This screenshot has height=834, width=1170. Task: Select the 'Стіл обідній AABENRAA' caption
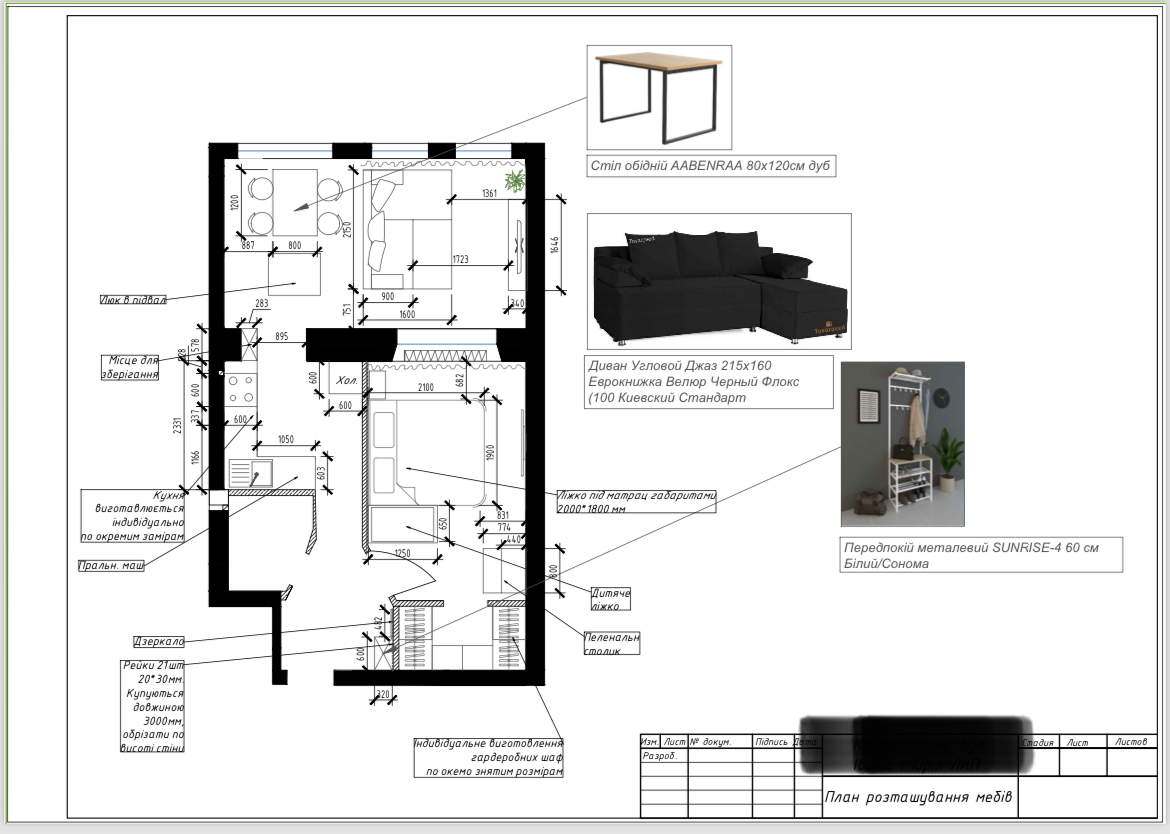(710, 166)
